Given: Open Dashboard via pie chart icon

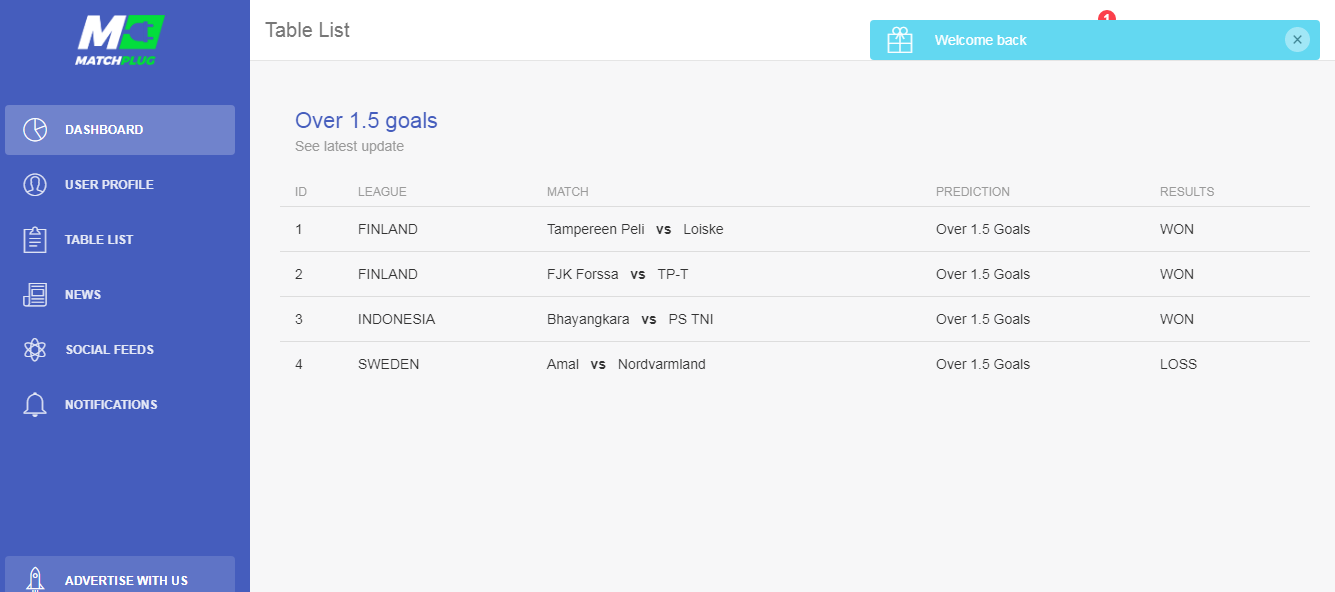Looking at the screenshot, I should coord(35,130).
